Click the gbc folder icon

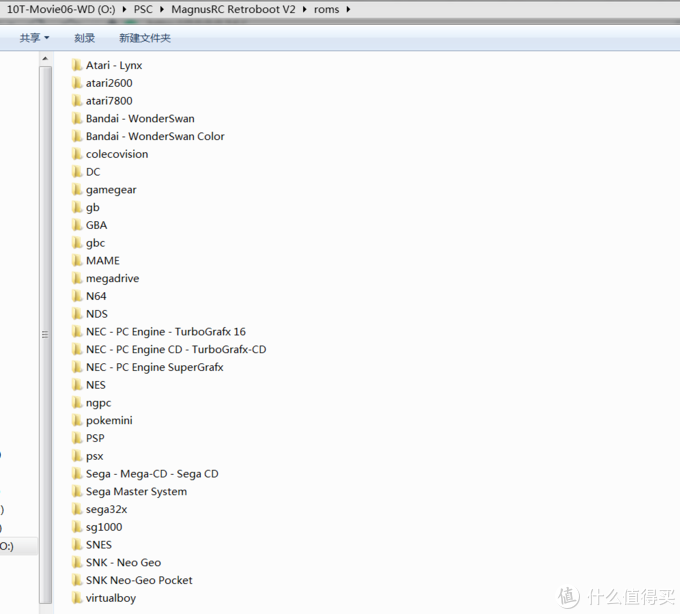coord(77,243)
